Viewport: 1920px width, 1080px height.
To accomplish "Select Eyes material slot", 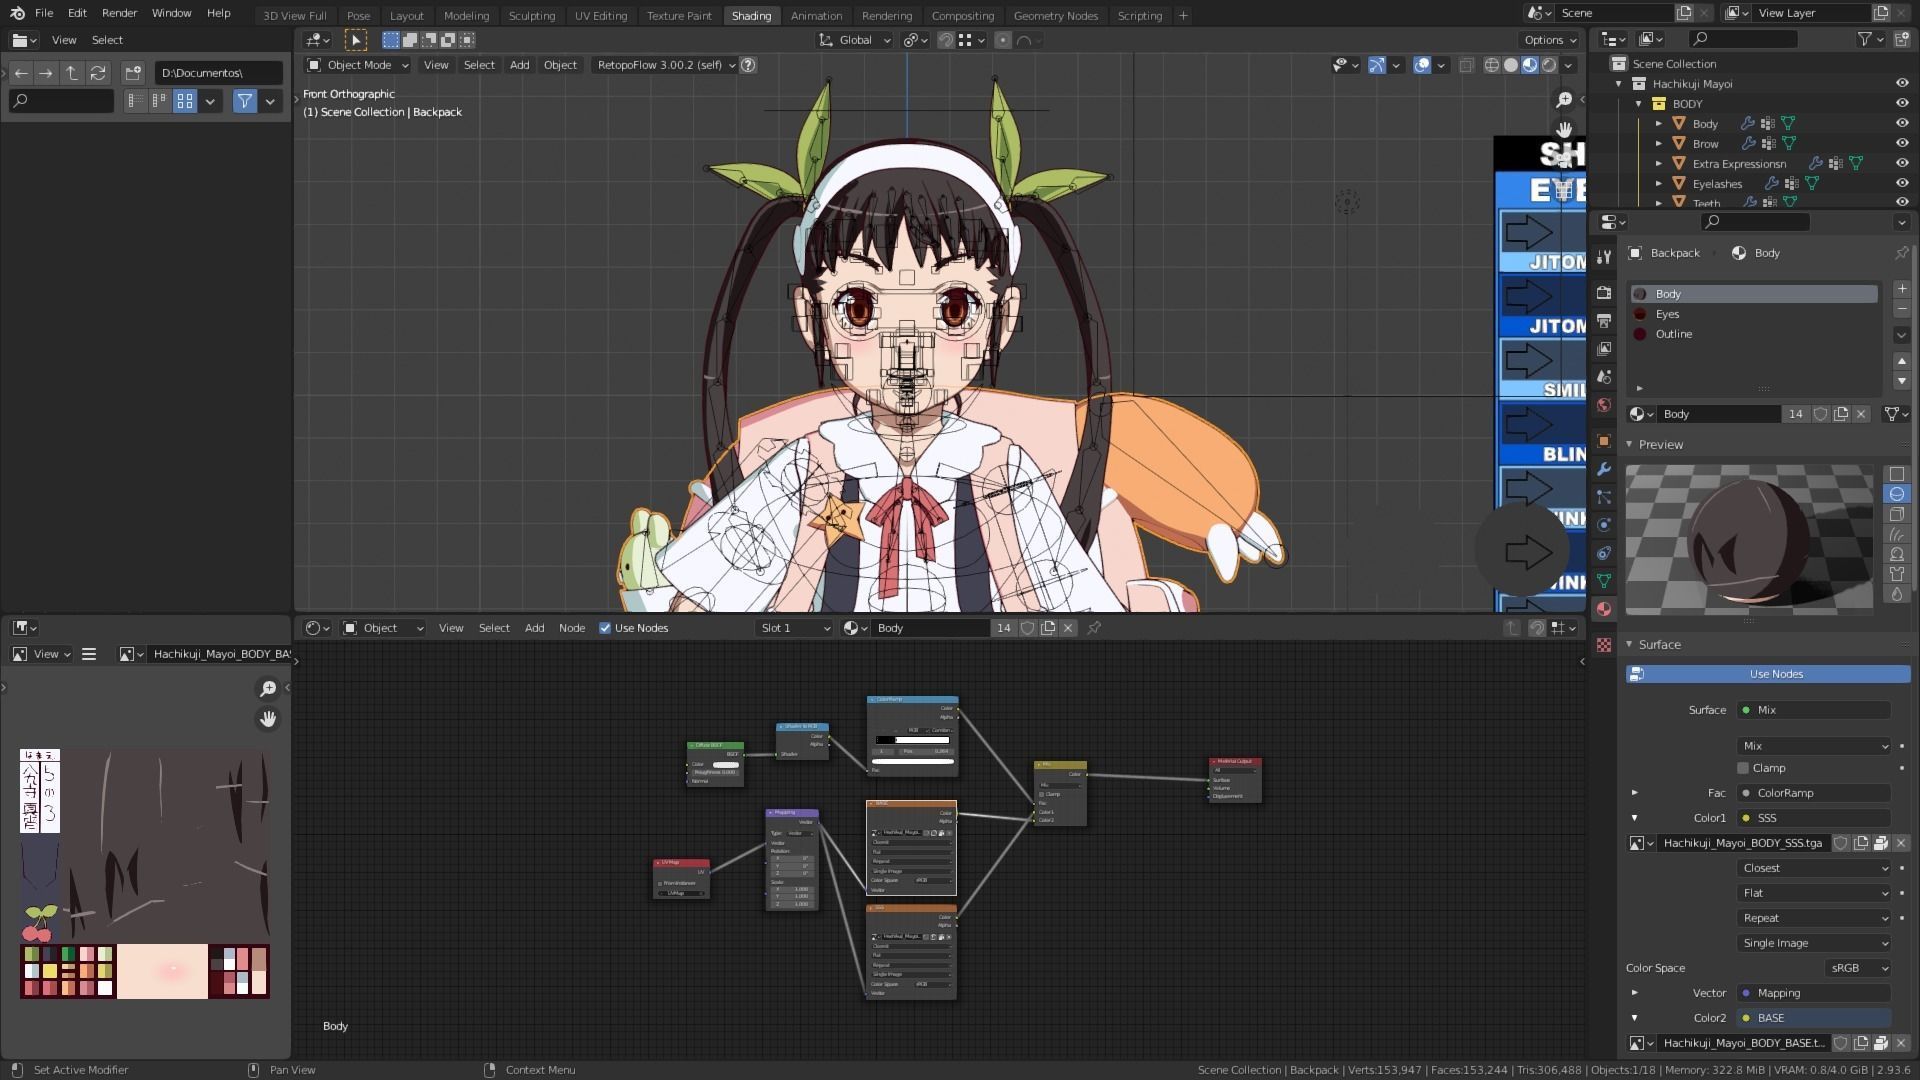I will tap(1754, 314).
